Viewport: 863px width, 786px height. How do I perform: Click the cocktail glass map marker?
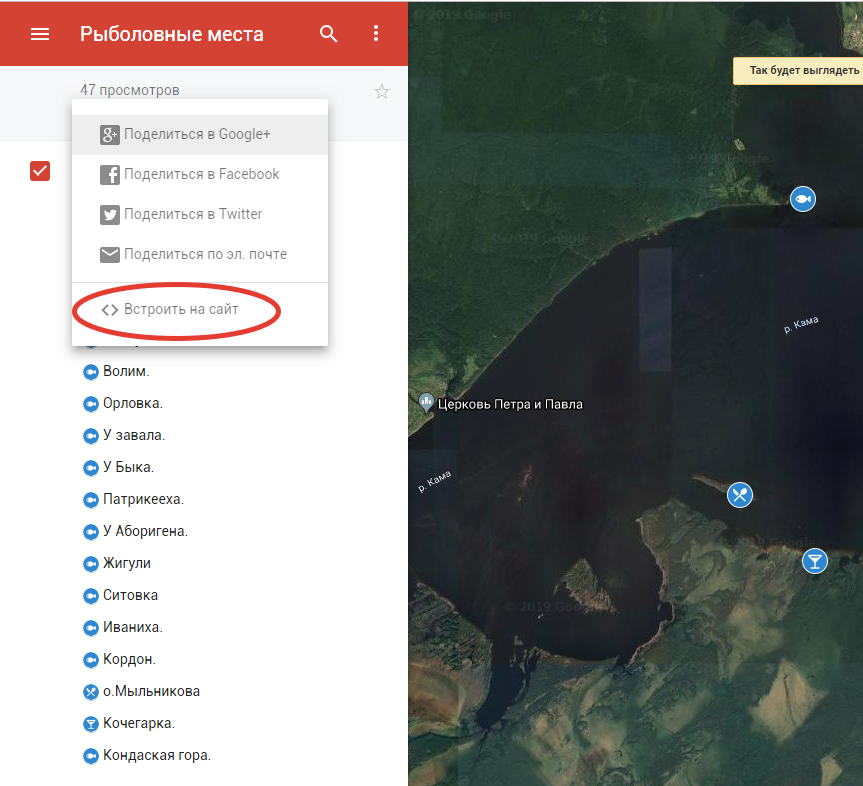pyautogui.click(x=815, y=561)
